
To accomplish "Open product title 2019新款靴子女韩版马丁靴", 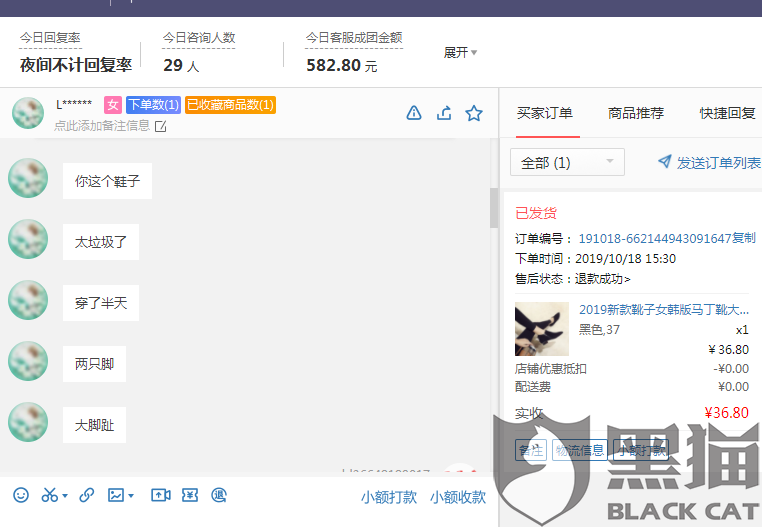I will point(663,310).
